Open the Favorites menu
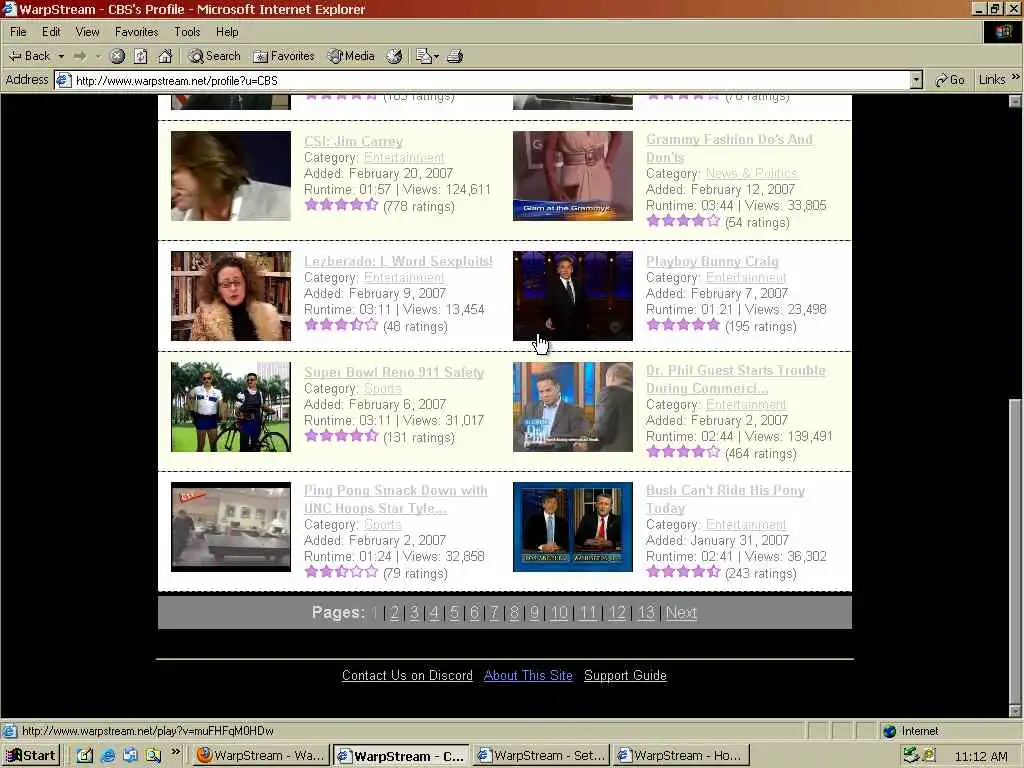The width and height of the screenshot is (1024, 768). coord(136,31)
